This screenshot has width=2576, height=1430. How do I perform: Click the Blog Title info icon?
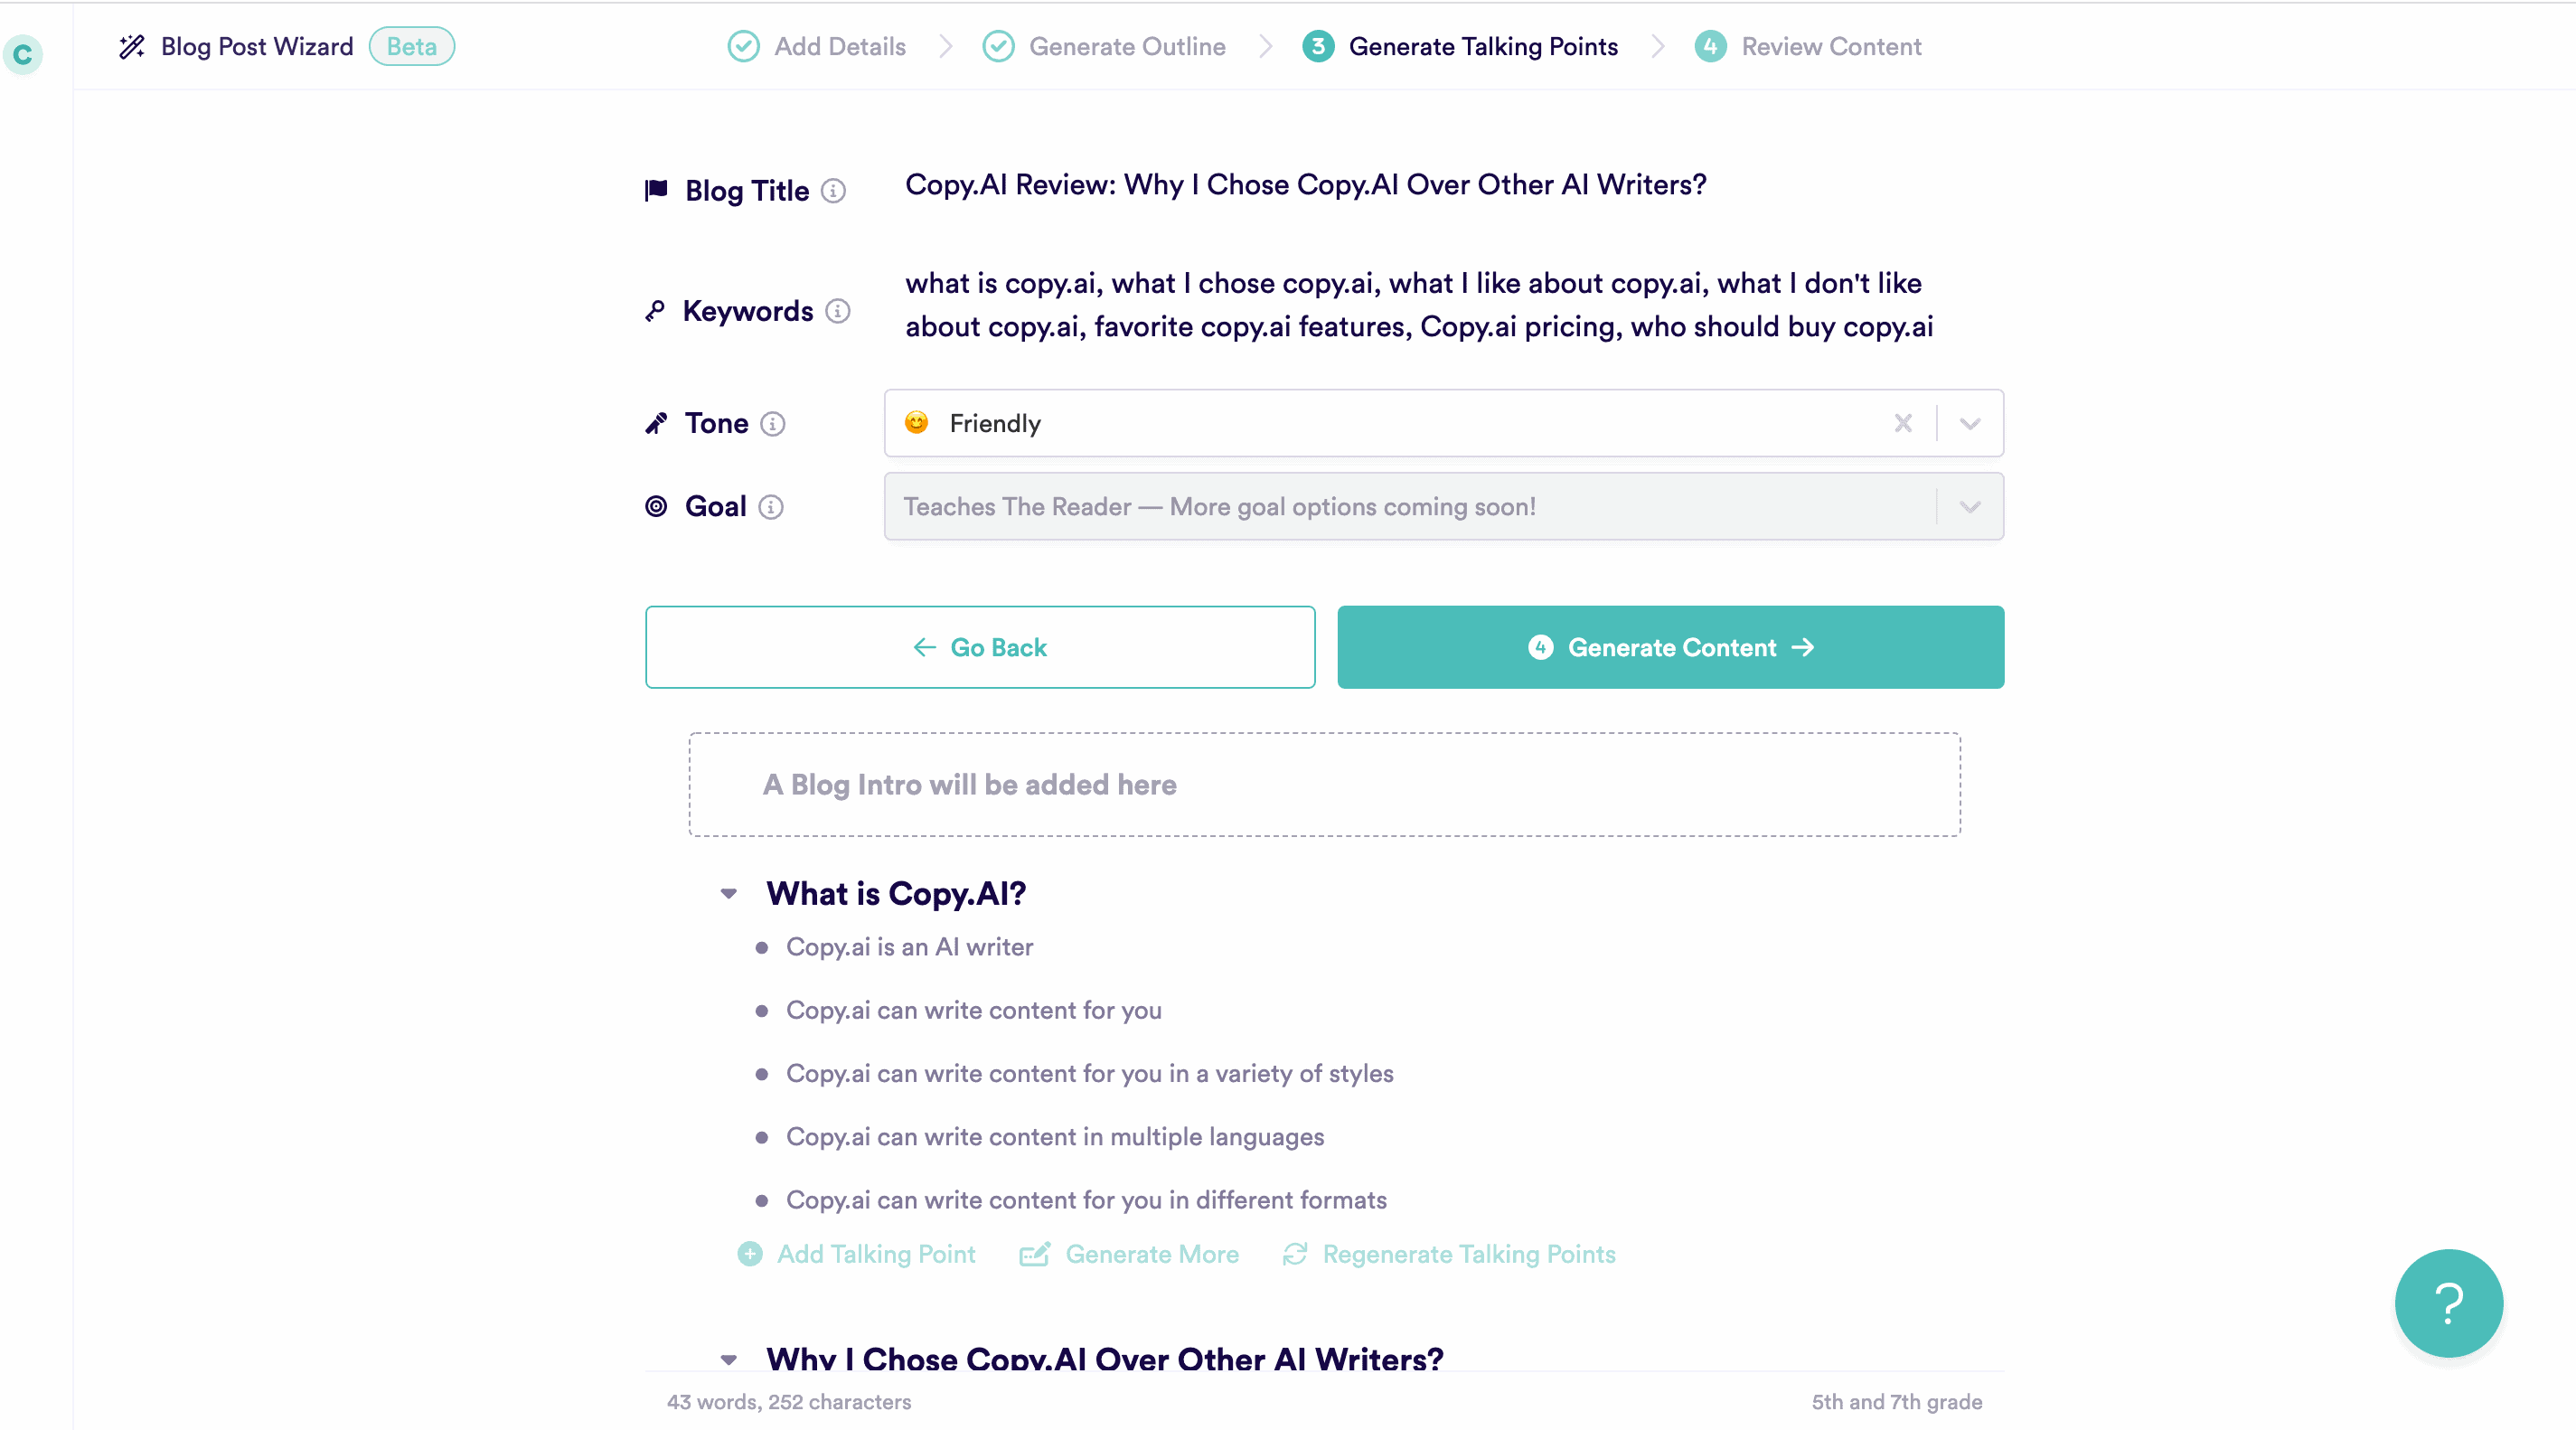(833, 191)
